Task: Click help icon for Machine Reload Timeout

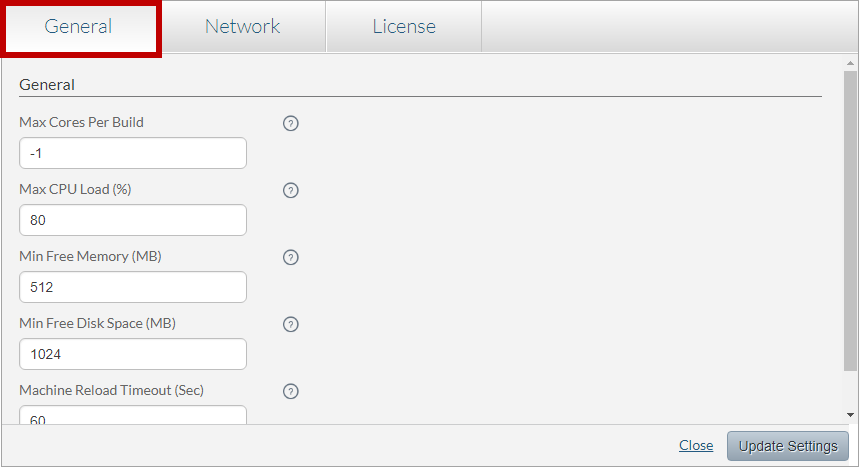Action: tap(290, 391)
